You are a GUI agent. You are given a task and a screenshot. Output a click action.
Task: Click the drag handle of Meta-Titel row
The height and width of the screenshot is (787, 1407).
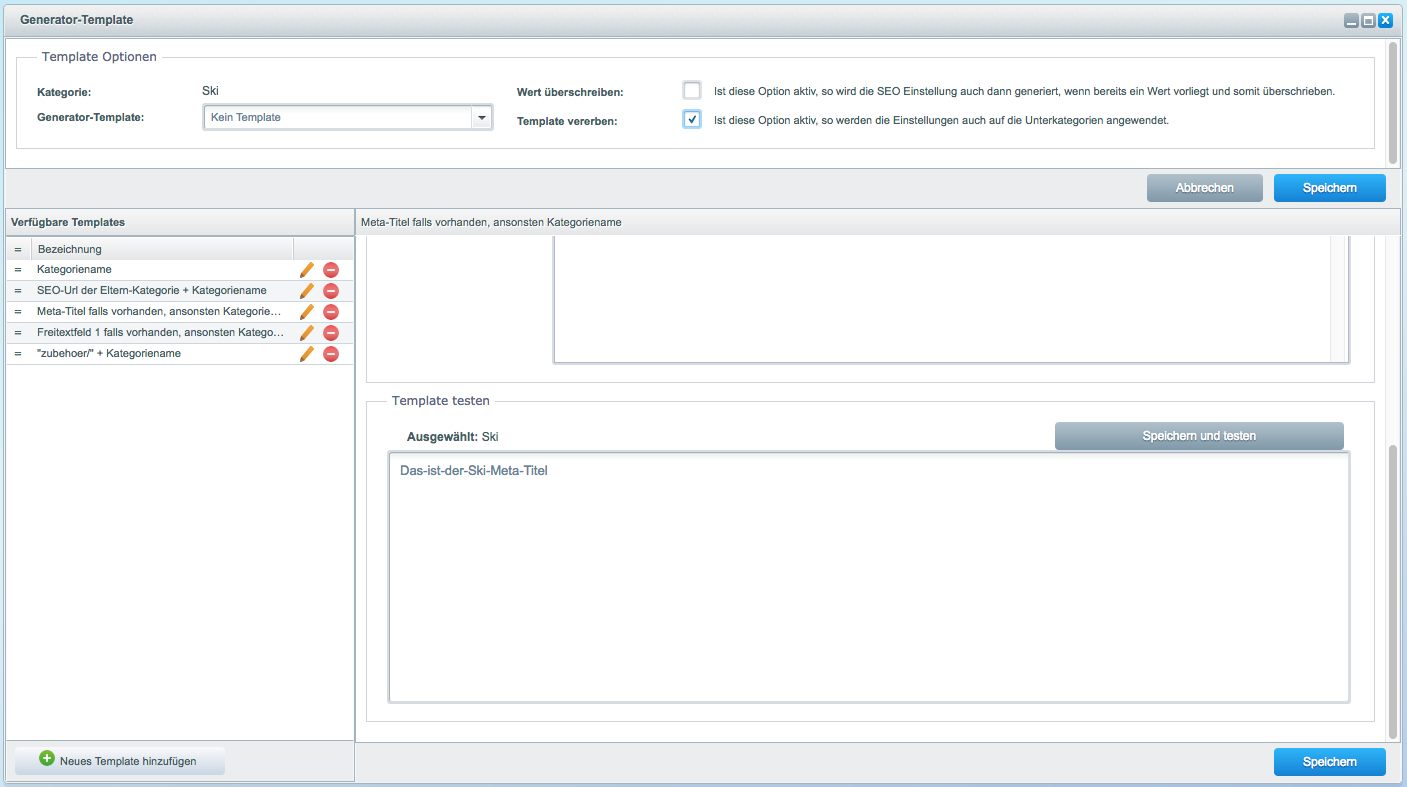18,312
